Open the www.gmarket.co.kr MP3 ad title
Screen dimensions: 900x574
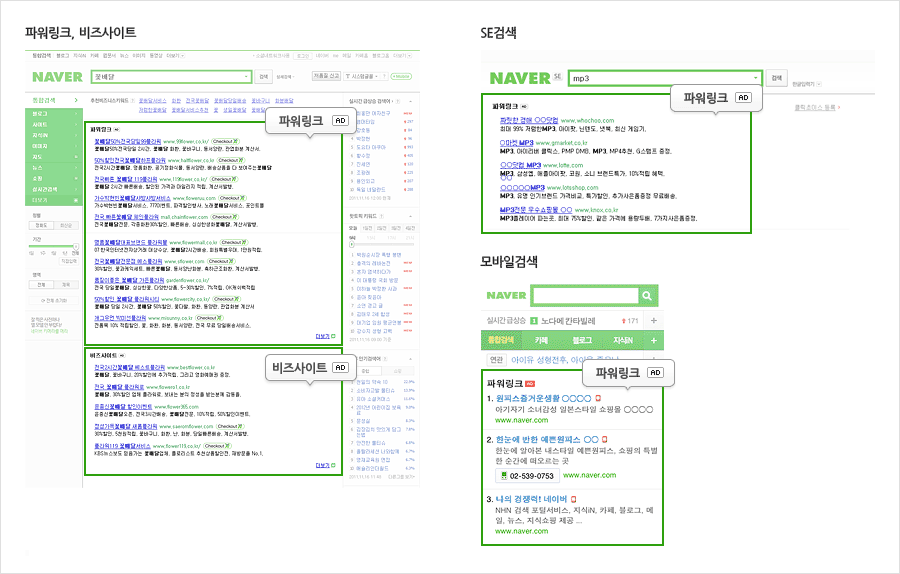[517, 143]
